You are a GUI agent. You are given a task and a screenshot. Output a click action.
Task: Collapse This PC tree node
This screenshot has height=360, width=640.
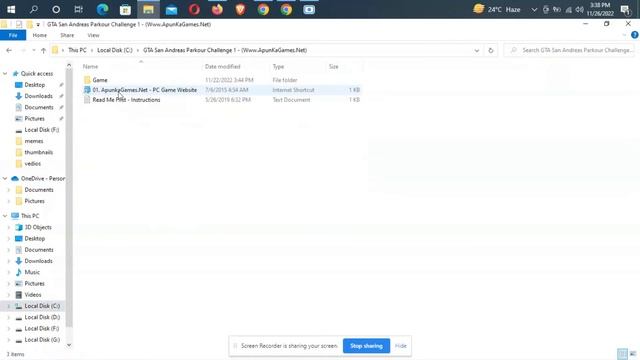(5, 216)
